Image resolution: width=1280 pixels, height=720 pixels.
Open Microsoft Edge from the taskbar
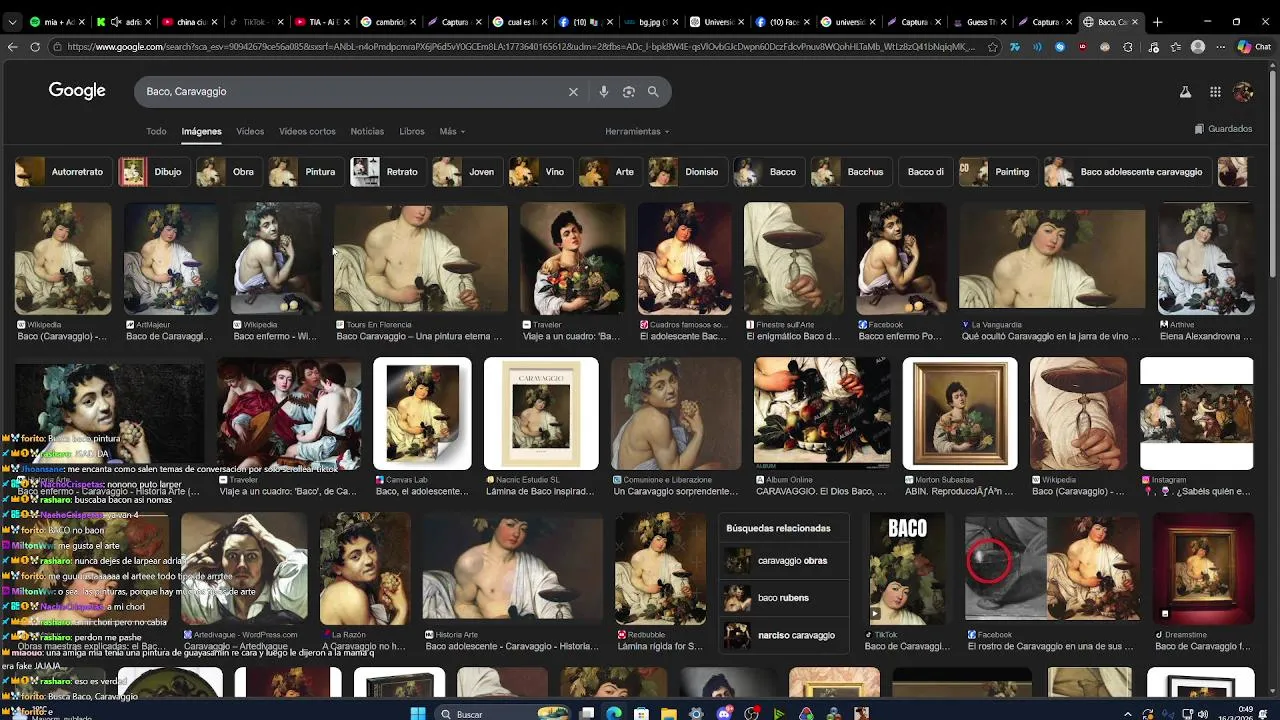coord(614,713)
